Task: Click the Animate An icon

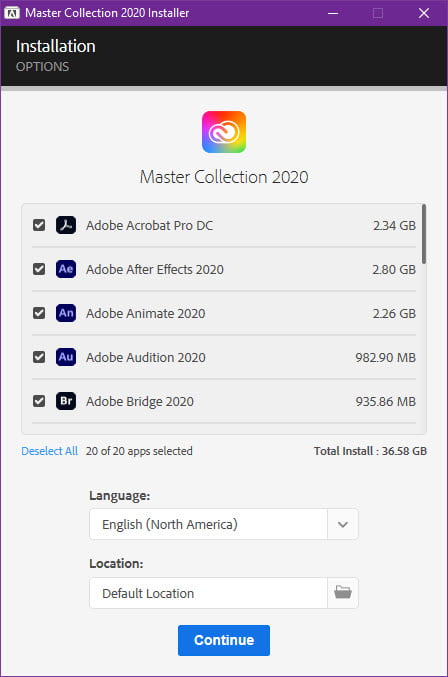Action: (66, 313)
